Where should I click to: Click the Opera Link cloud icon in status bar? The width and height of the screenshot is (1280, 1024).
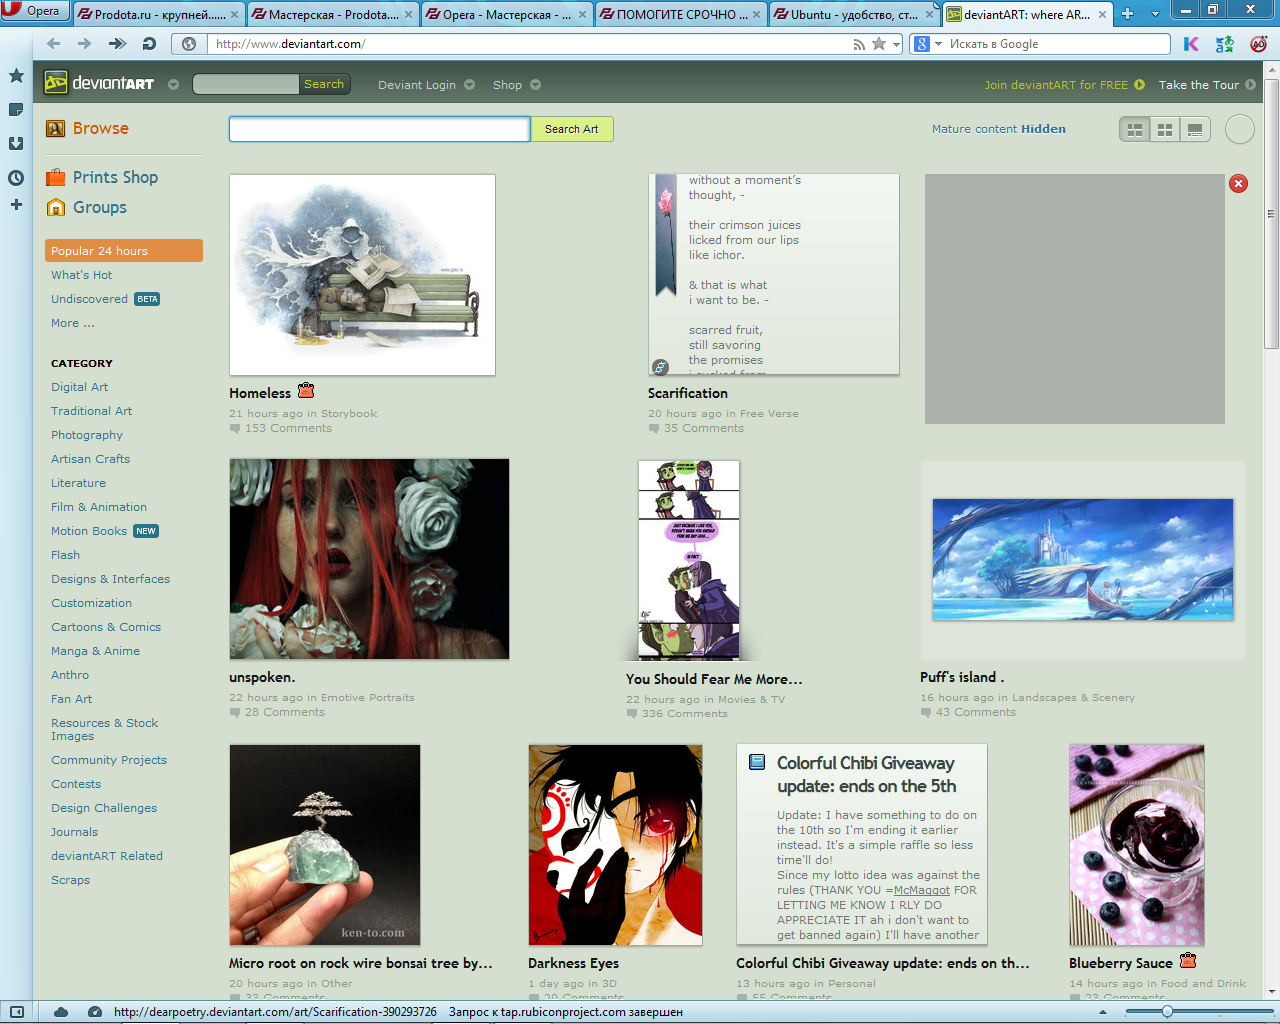pos(61,1012)
